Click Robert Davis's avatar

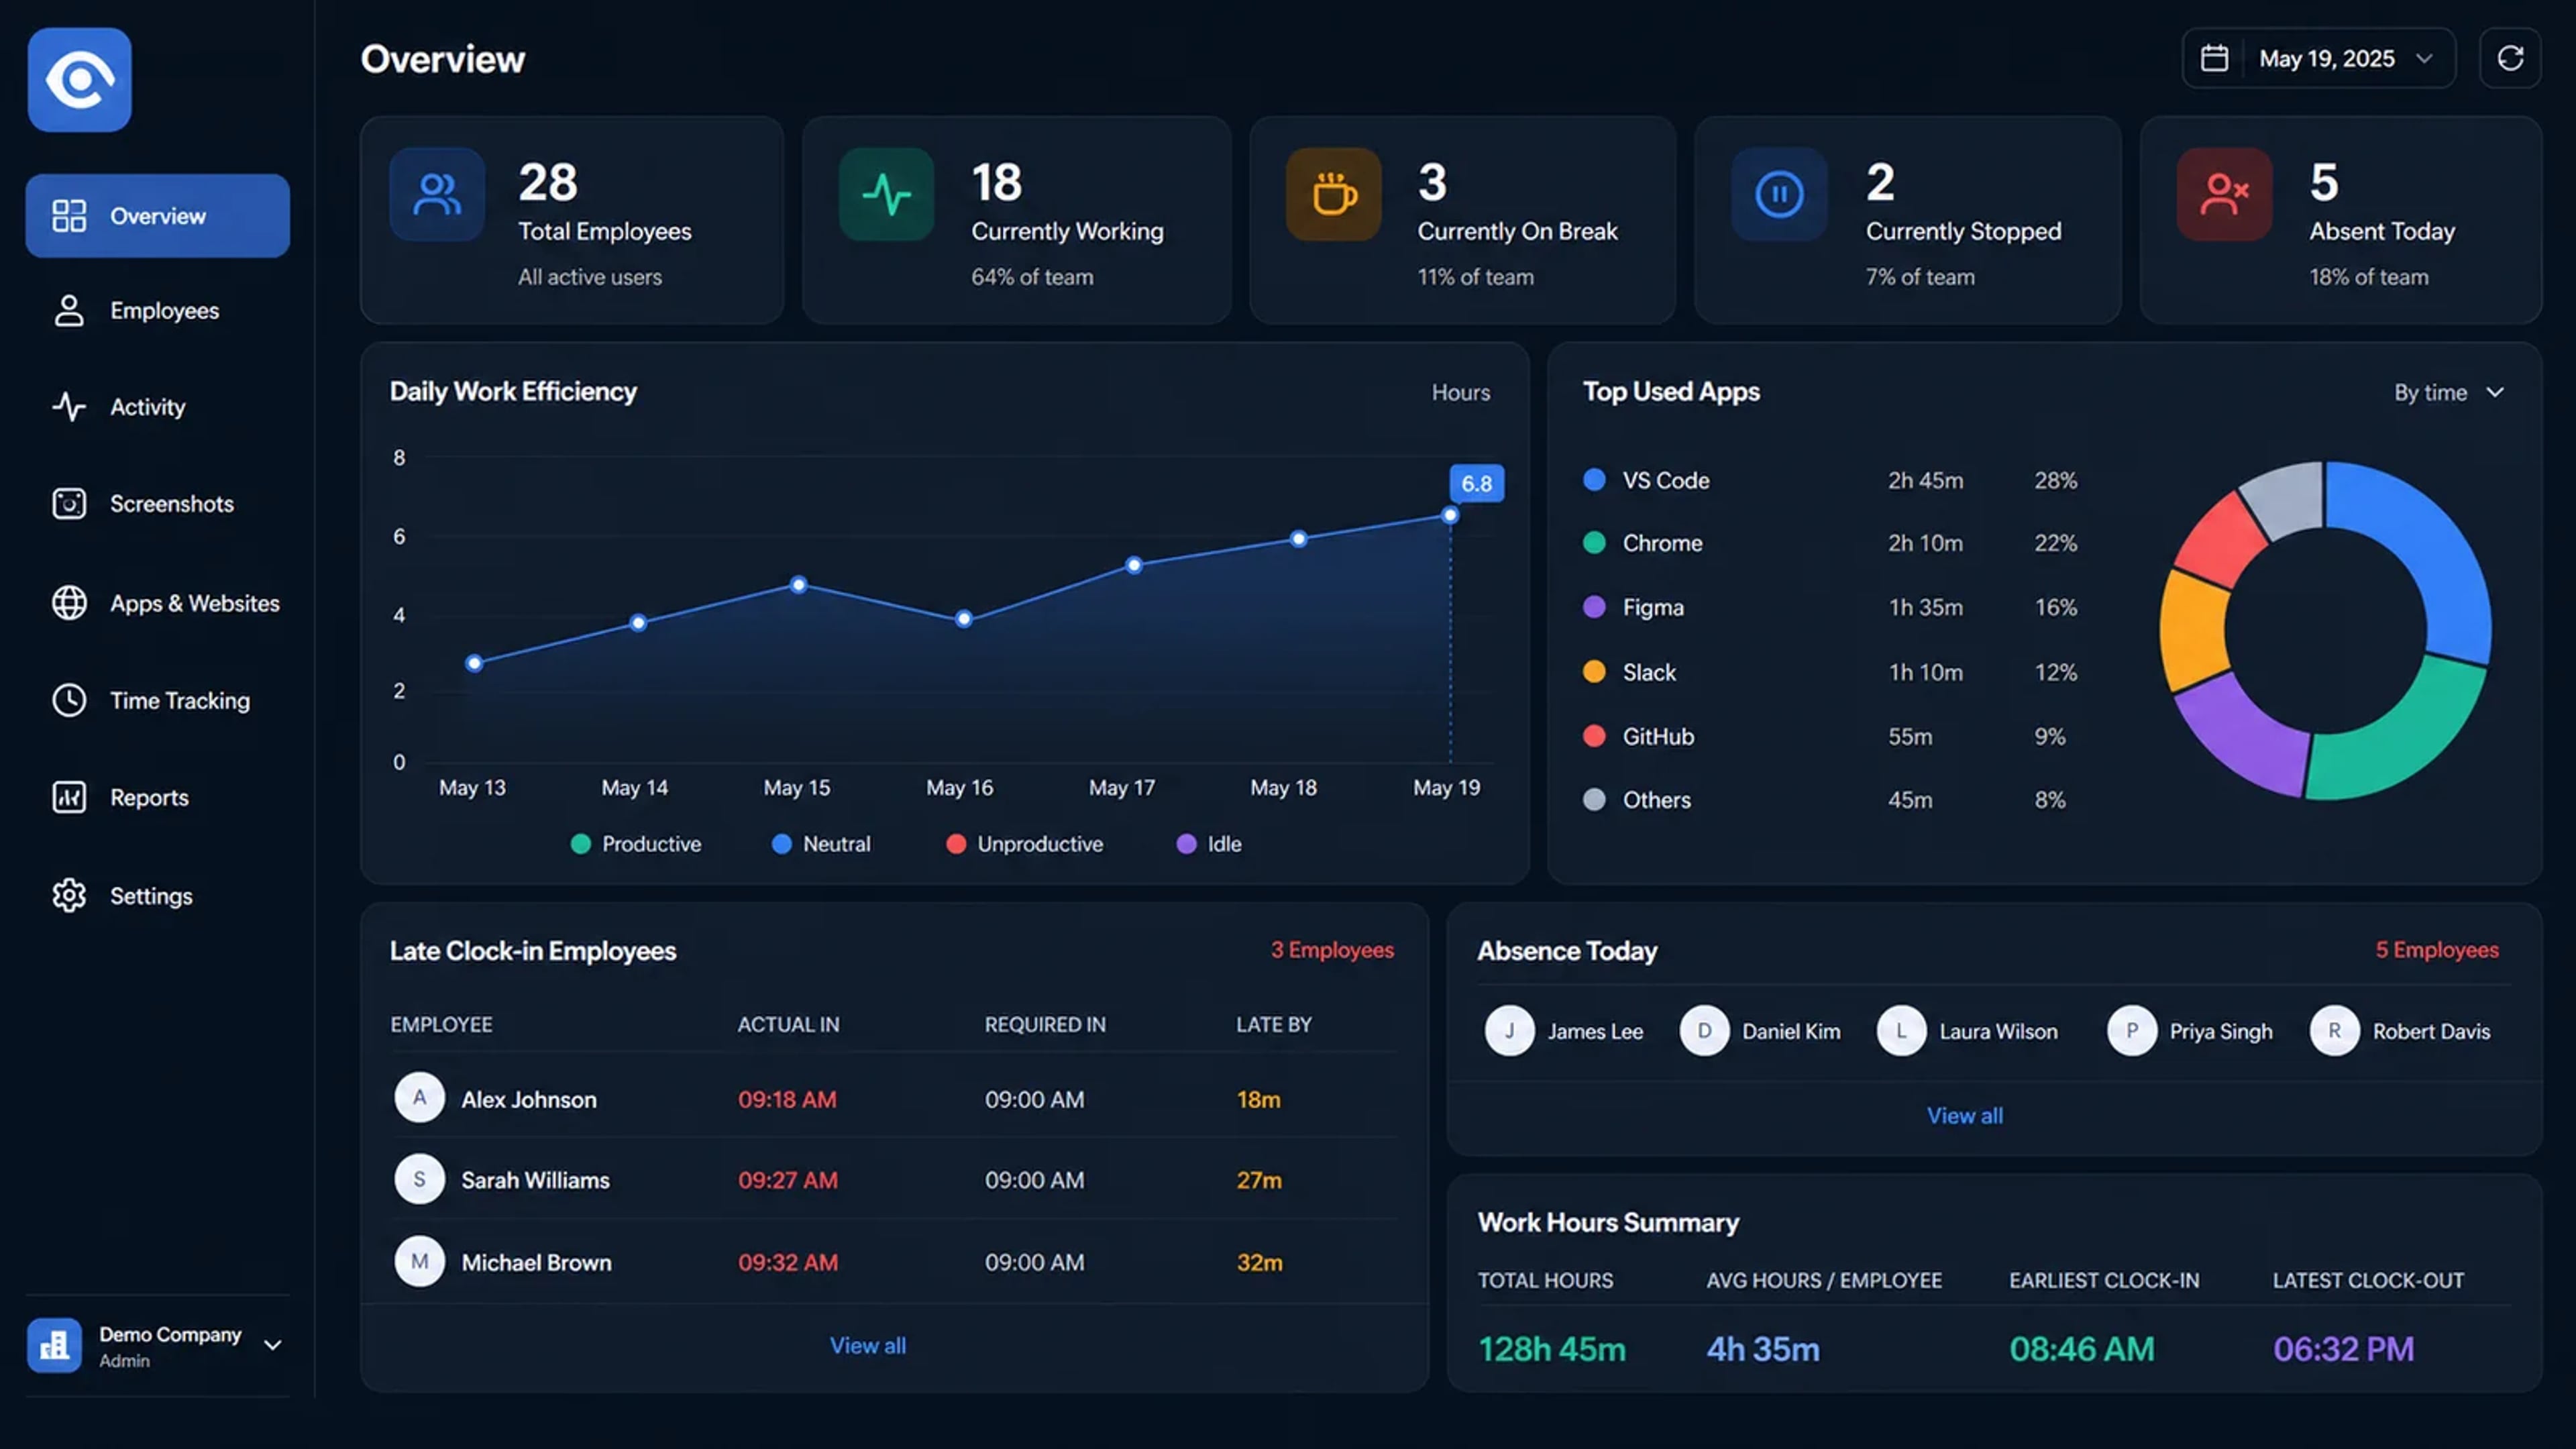point(2334,1031)
